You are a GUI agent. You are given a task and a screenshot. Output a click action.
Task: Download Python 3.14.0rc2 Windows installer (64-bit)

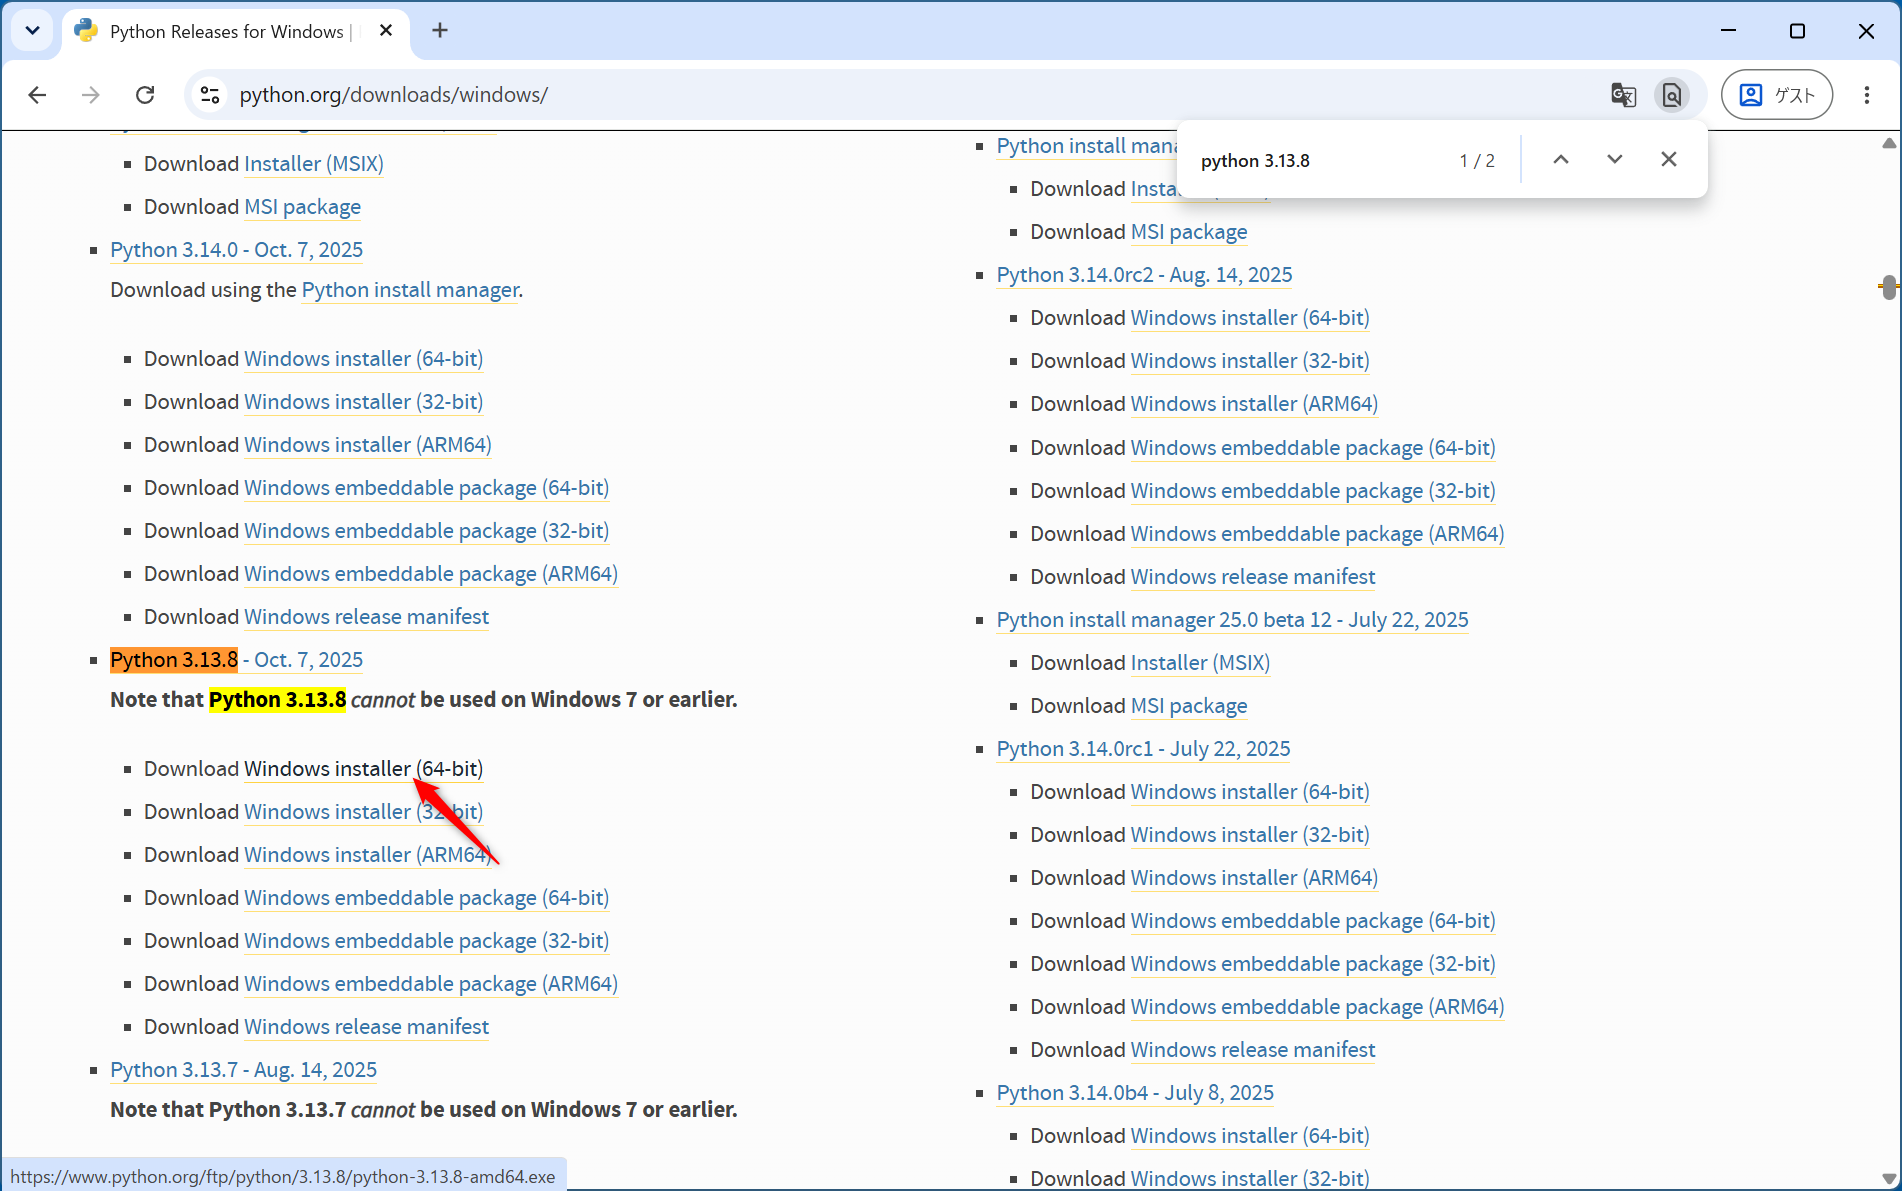click(1250, 318)
